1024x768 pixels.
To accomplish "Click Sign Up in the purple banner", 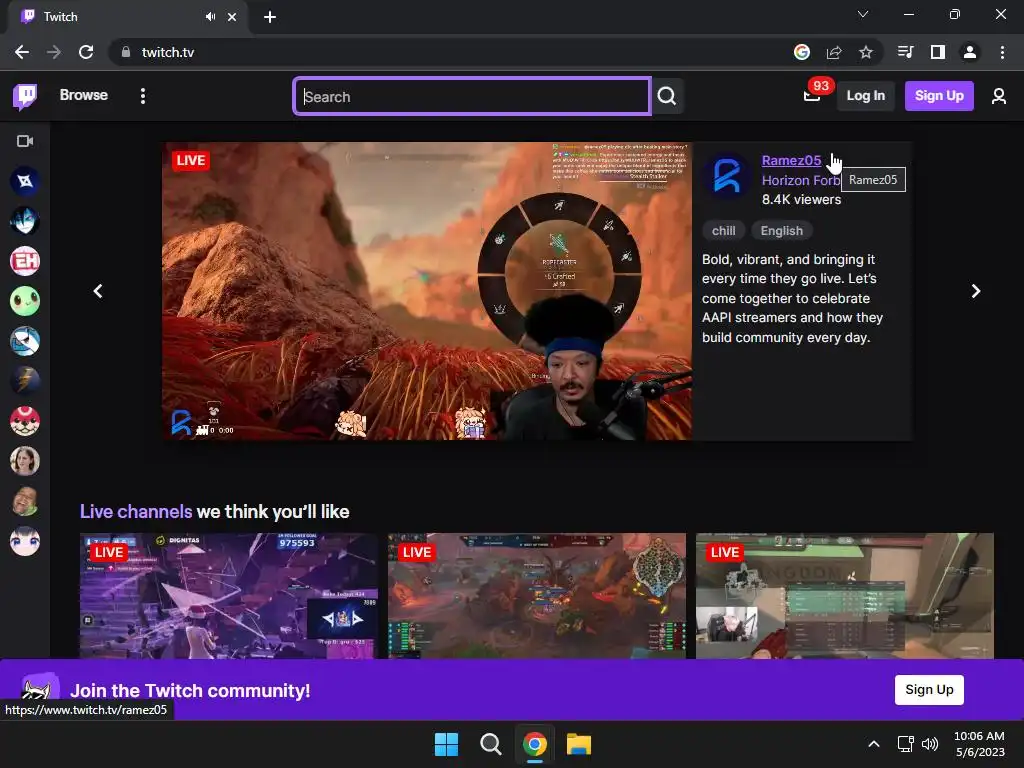I will [x=929, y=690].
